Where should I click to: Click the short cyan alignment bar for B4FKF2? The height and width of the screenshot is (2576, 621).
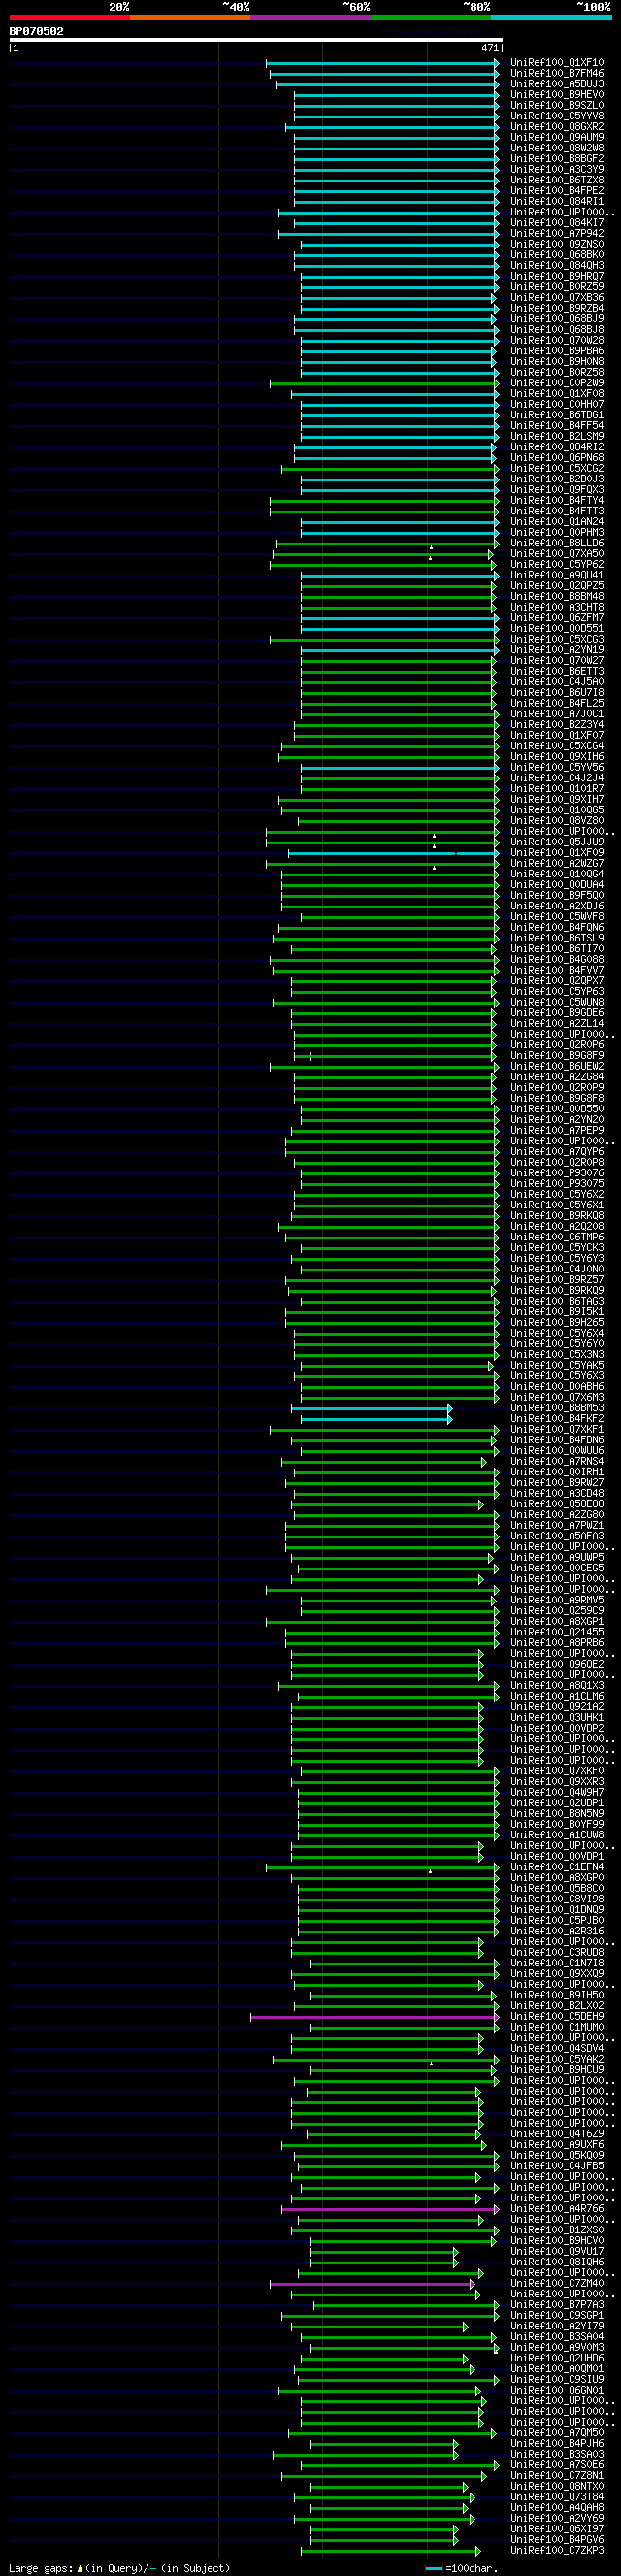click(377, 1419)
